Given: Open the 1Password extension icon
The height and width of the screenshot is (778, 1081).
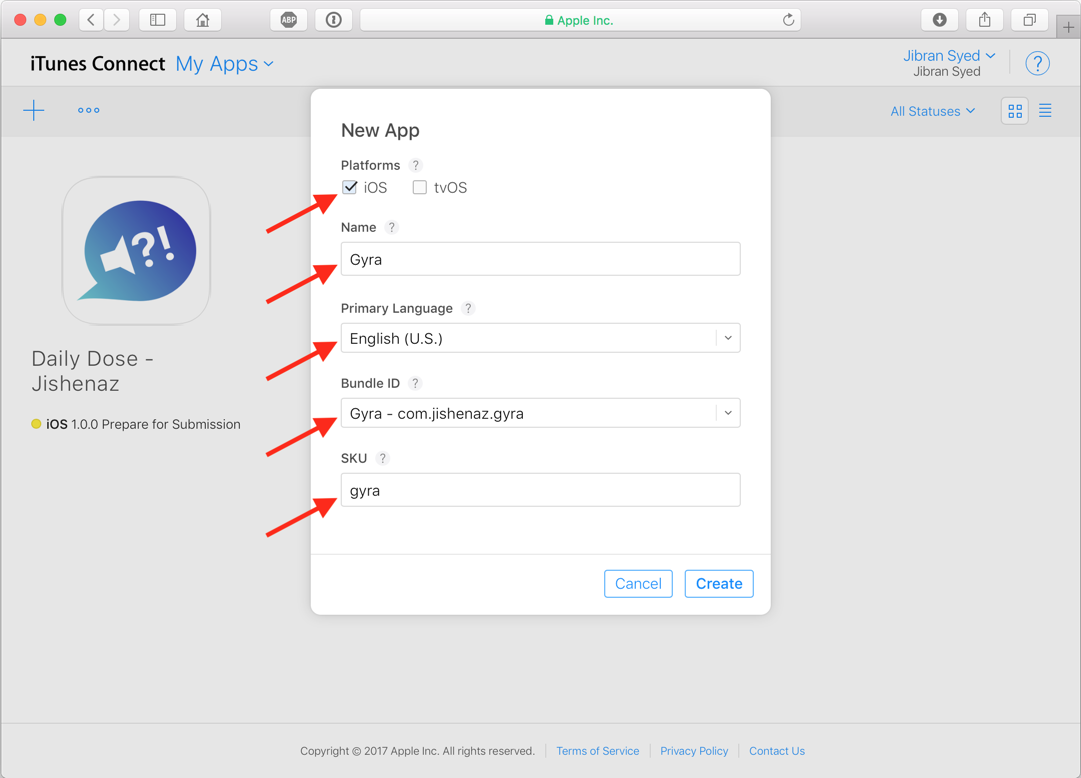Looking at the screenshot, I should (x=334, y=20).
